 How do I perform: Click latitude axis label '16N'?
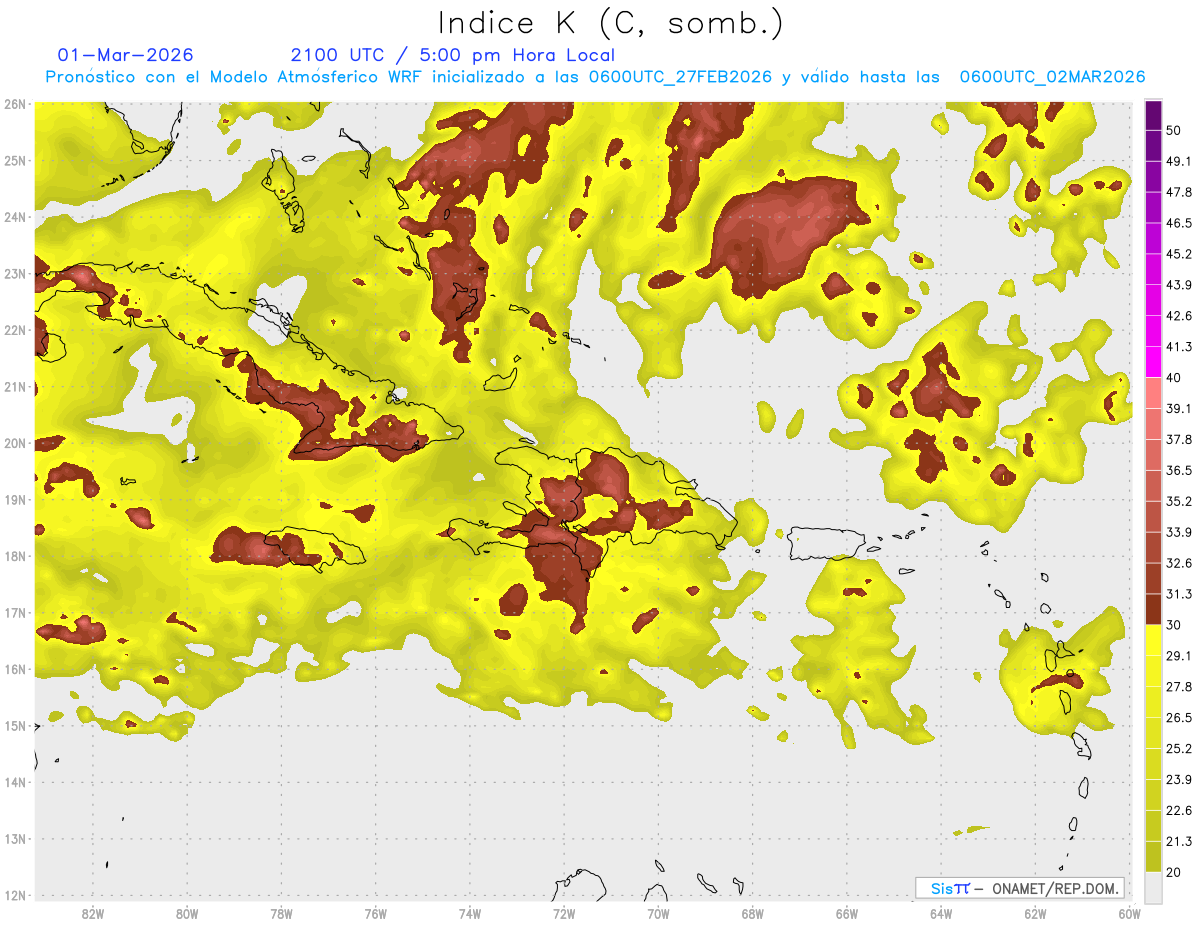[15, 669]
